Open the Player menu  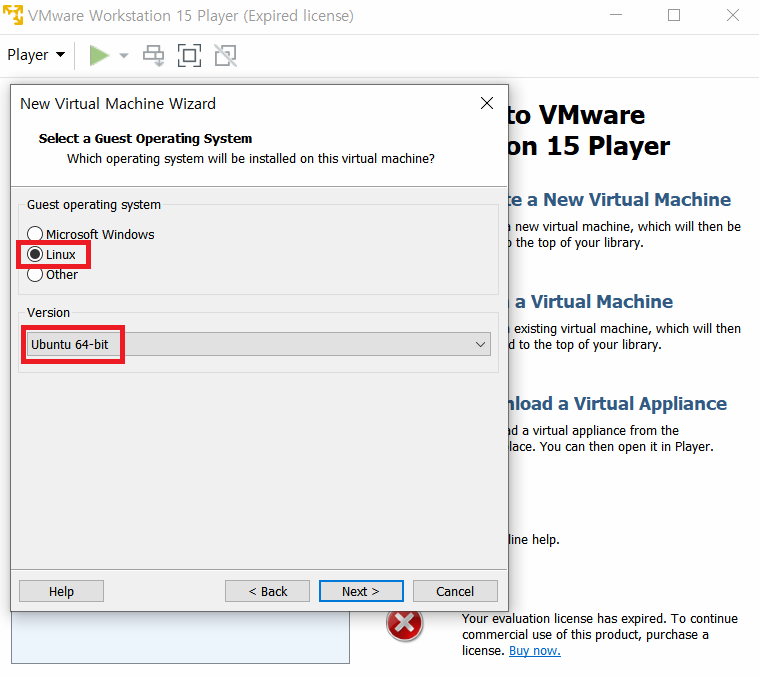pyautogui.click(x=36, y=55)
